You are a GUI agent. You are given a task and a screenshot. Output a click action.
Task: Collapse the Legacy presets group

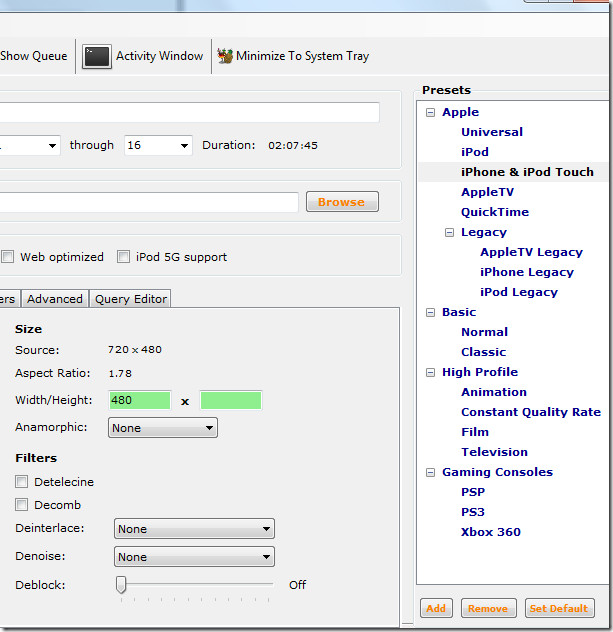(x=449, y=233)
